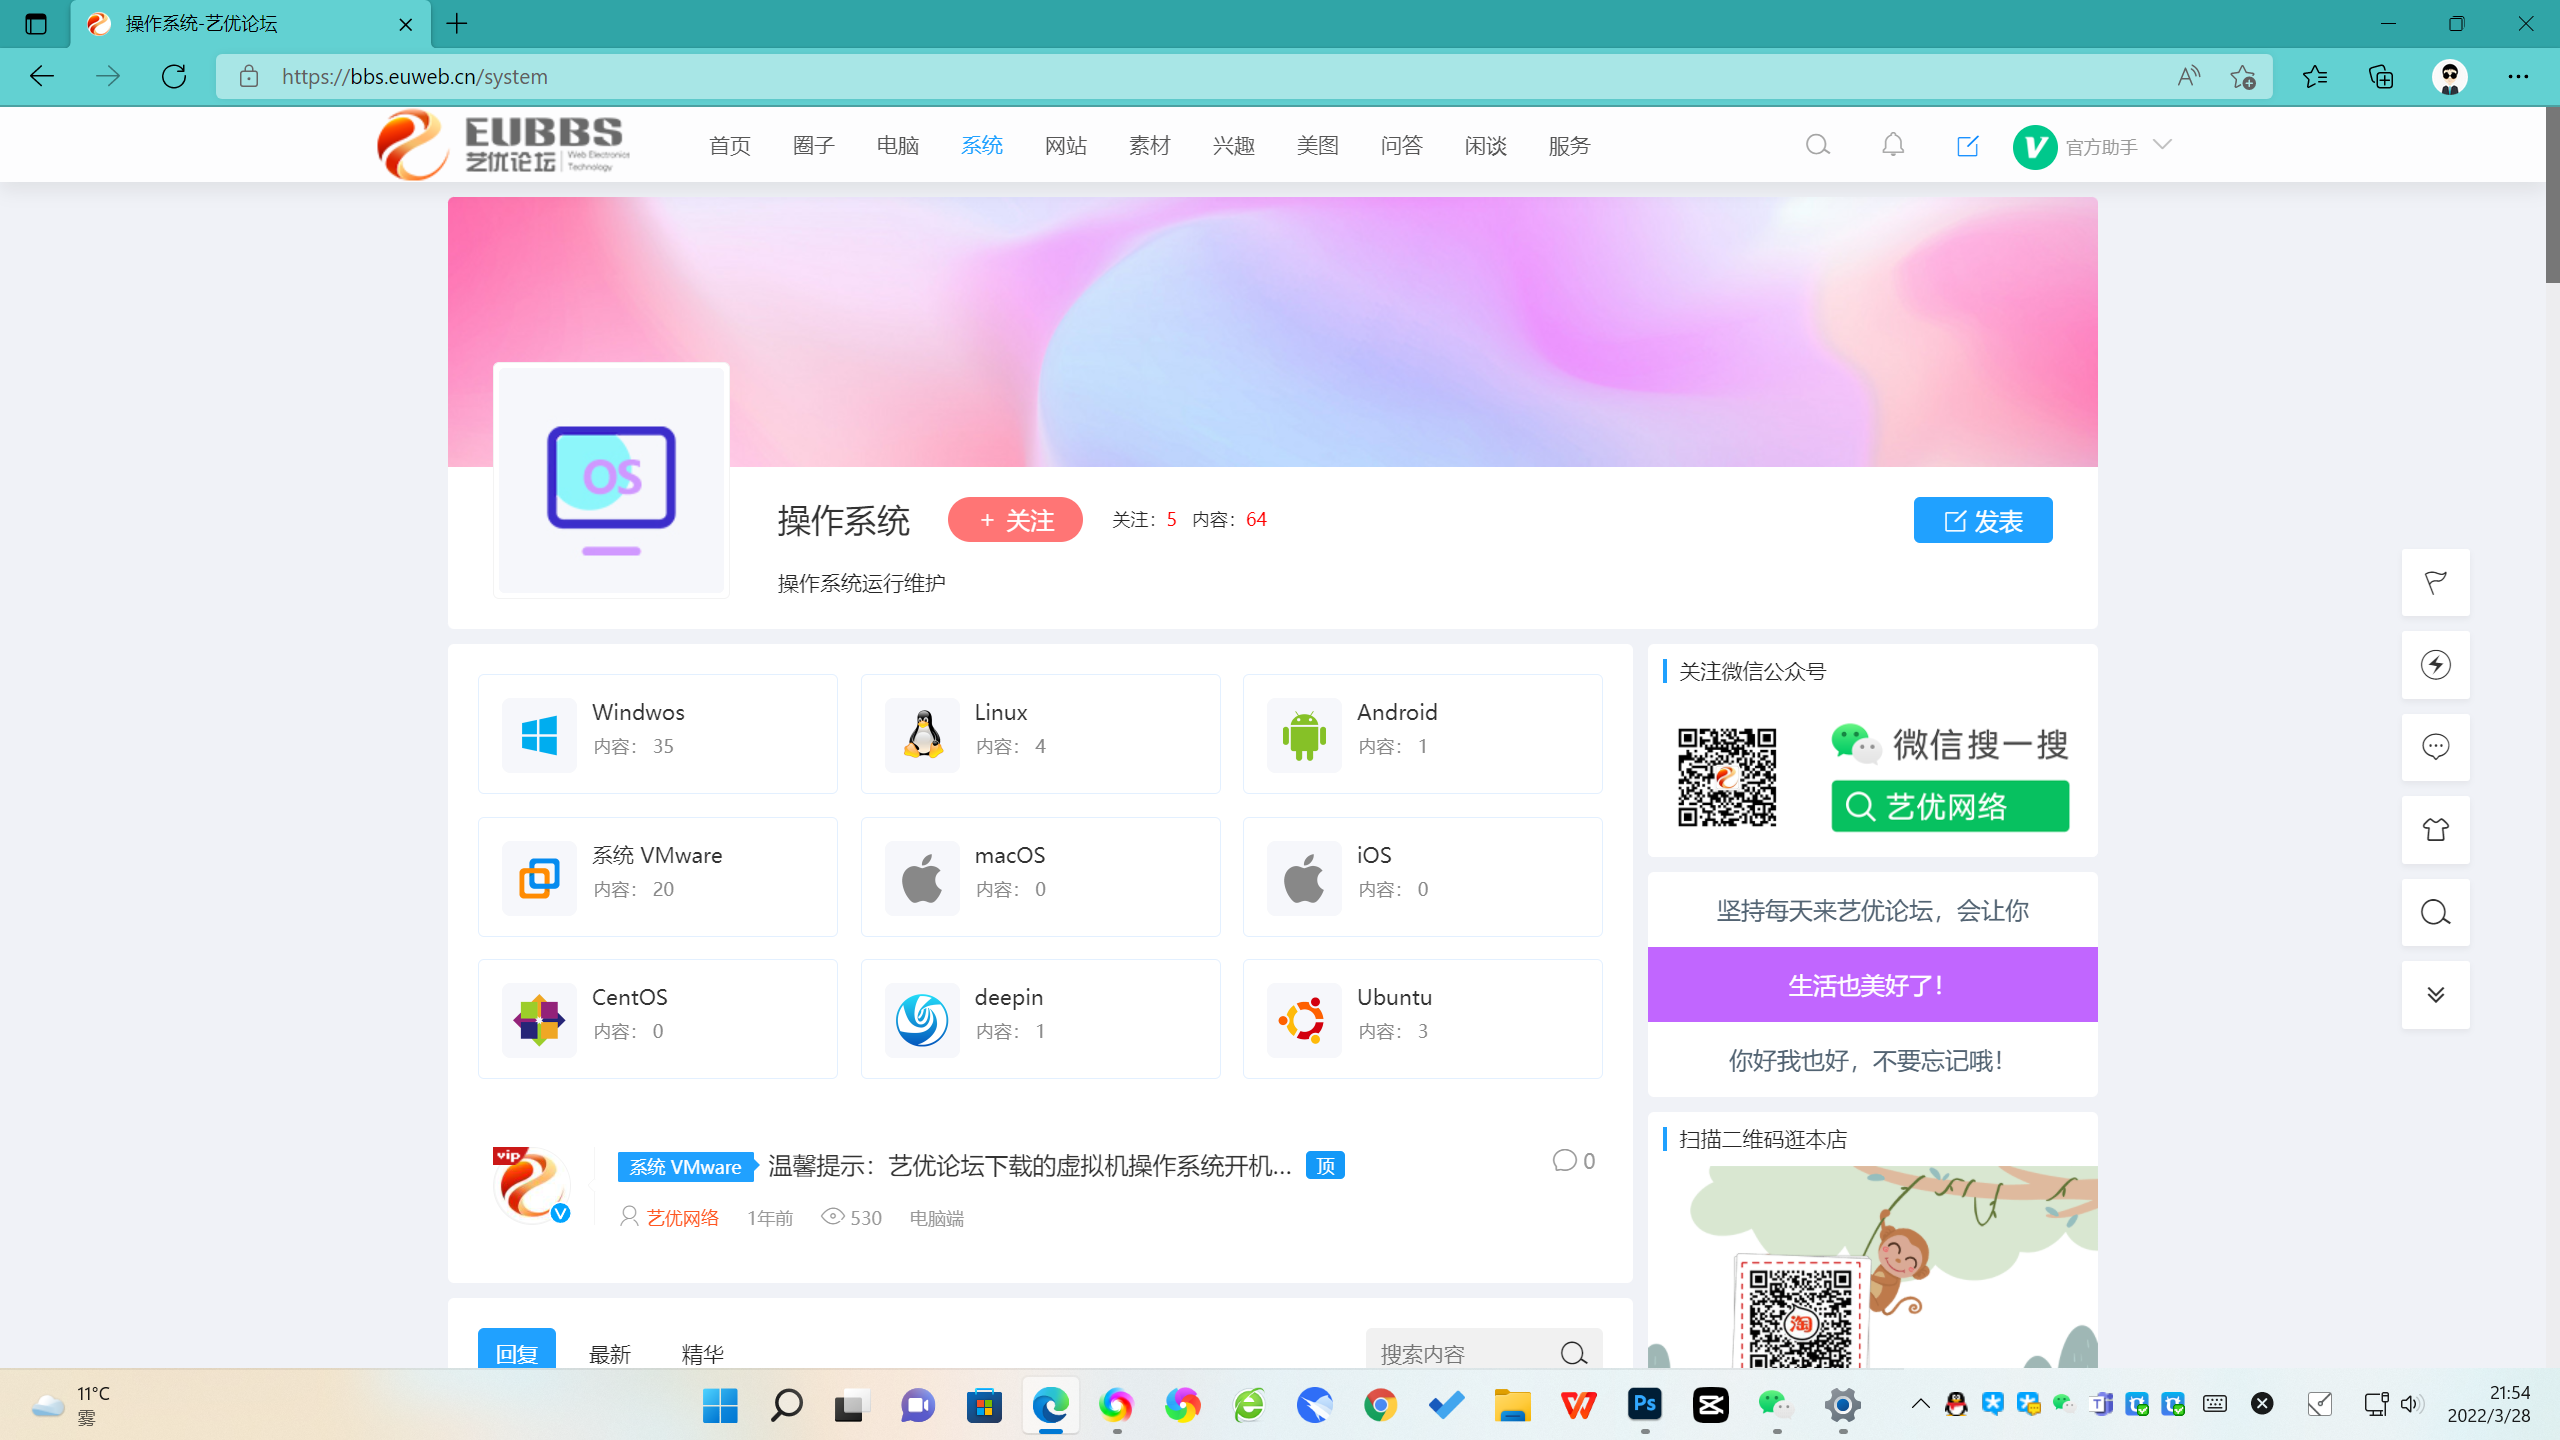The width and height of the screenshot is (2560, 1440).
Task: Open the macOS sub-forum
Action: click(x=1040, y=877)
